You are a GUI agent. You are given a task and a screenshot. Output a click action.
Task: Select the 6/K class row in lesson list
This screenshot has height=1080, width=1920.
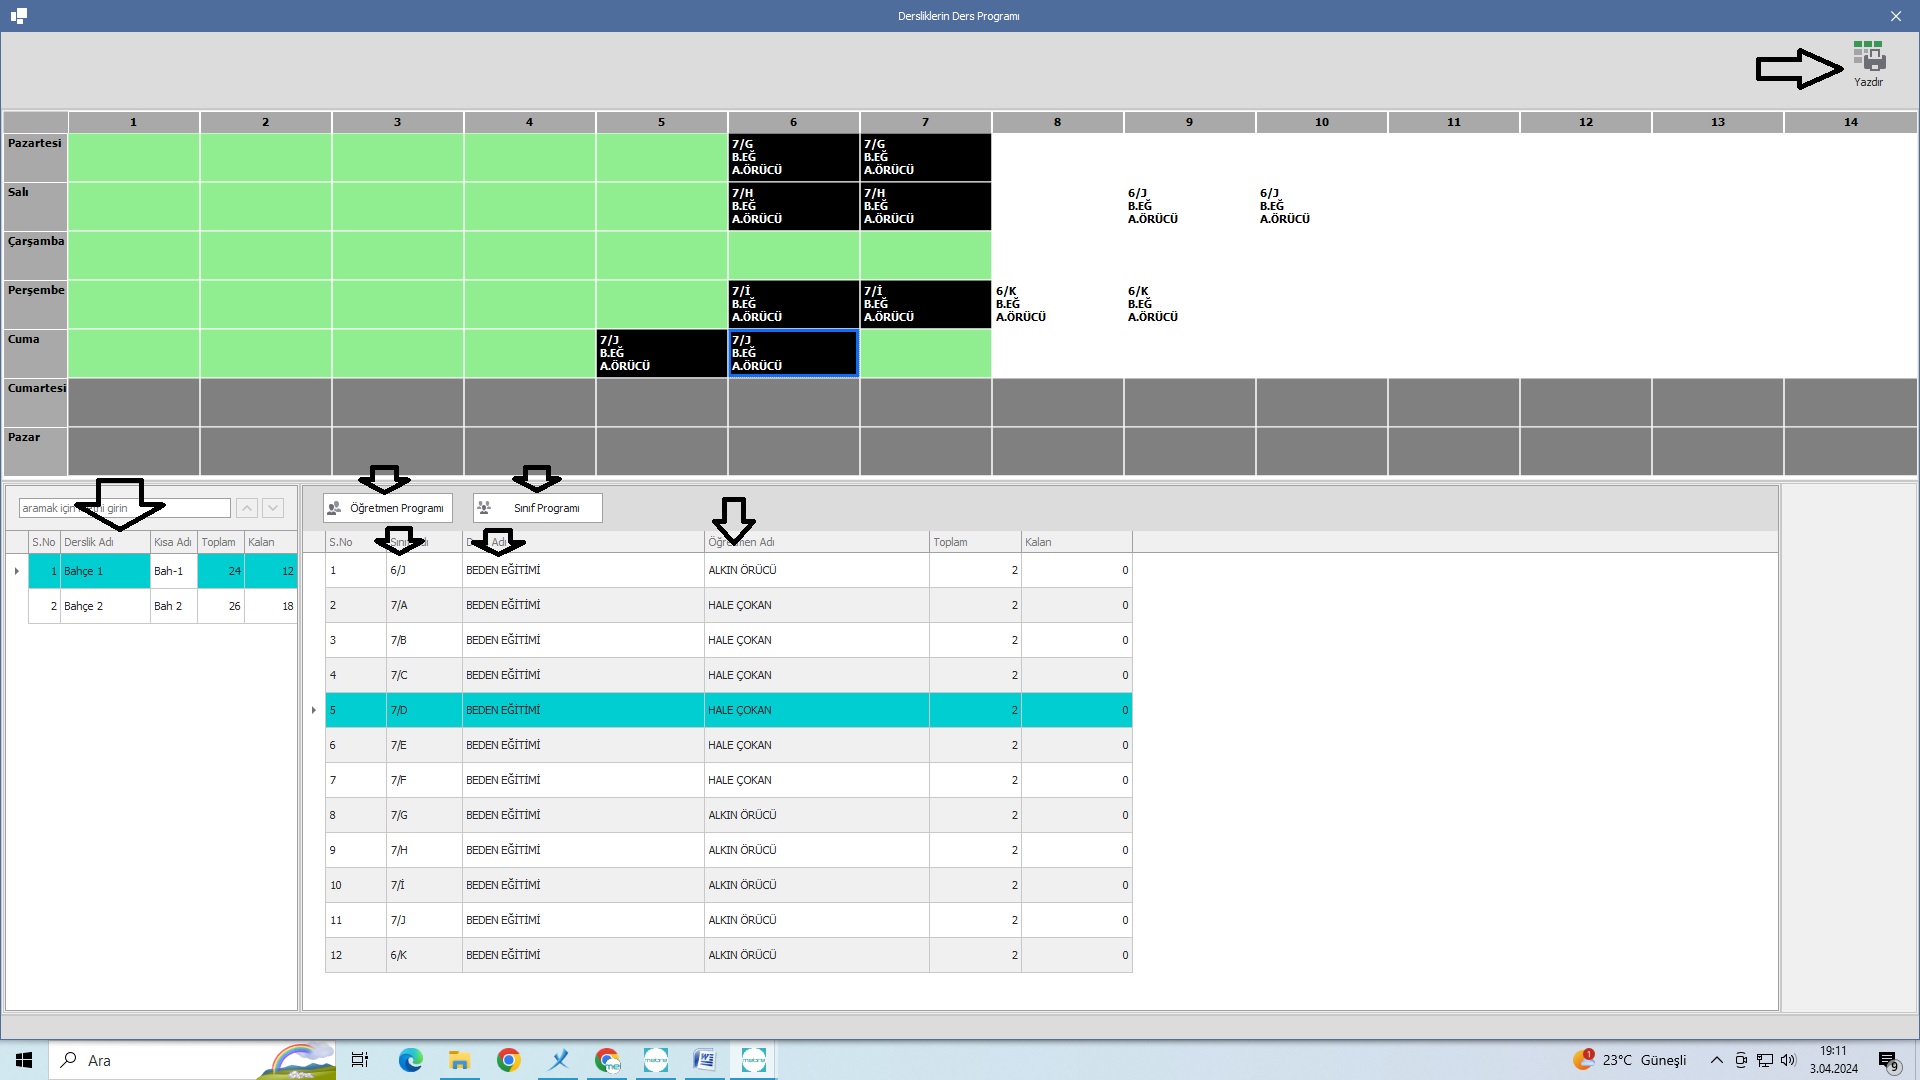pos(729,955)
